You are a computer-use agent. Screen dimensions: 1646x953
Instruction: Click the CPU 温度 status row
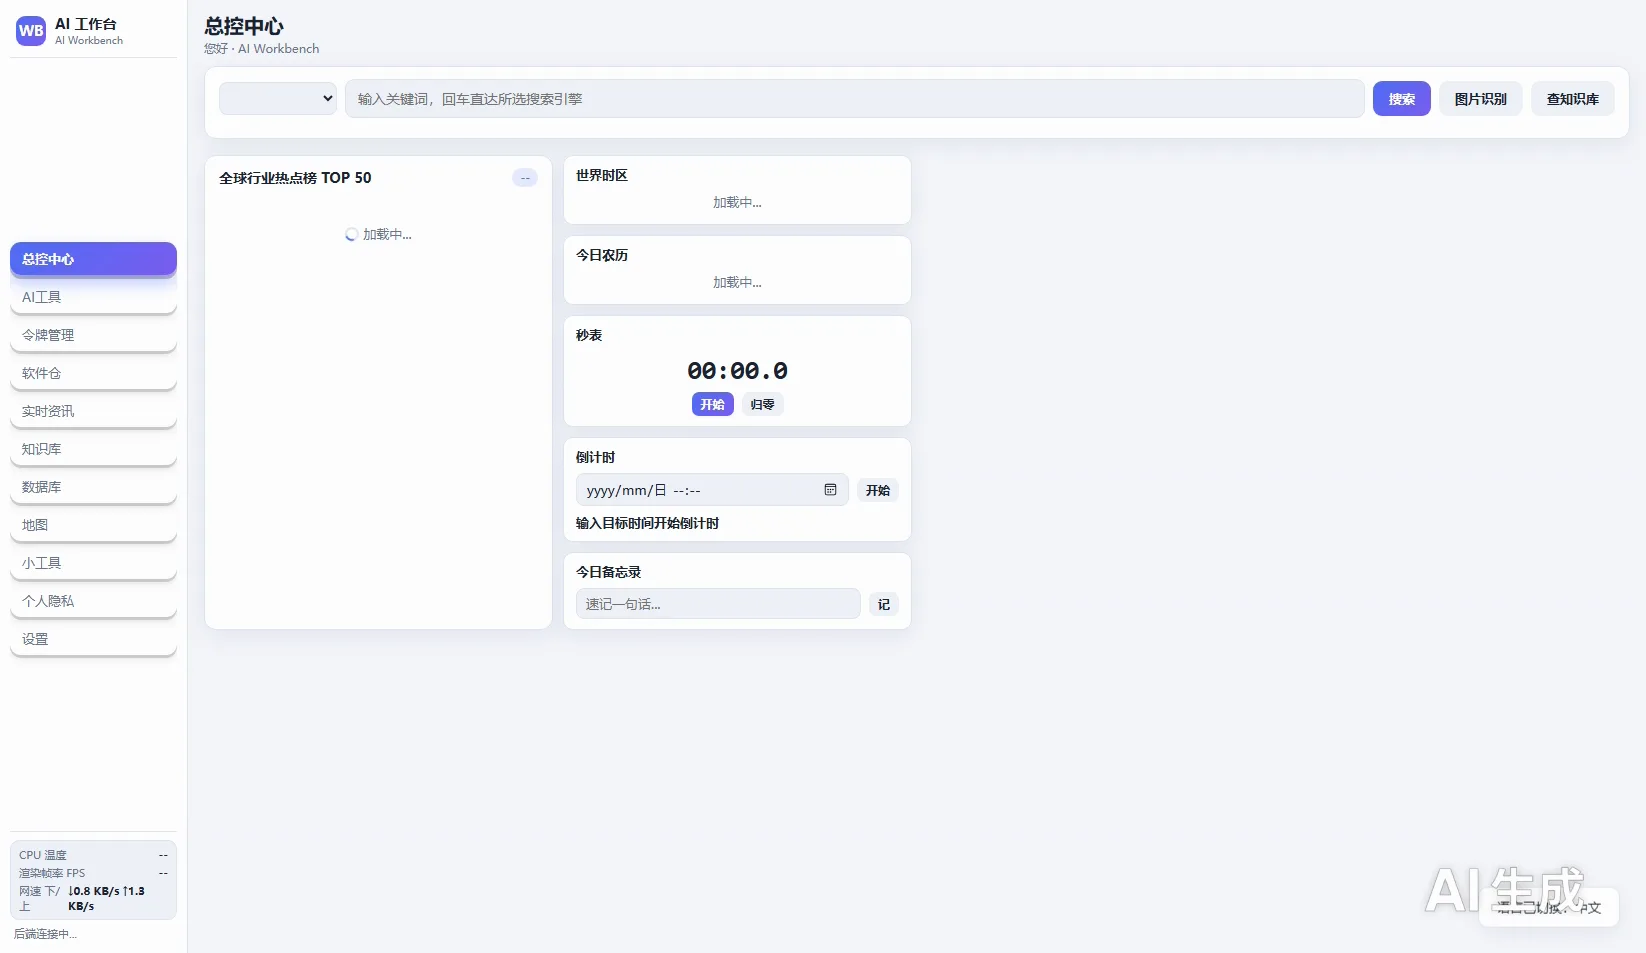click(x=93, y=855)
